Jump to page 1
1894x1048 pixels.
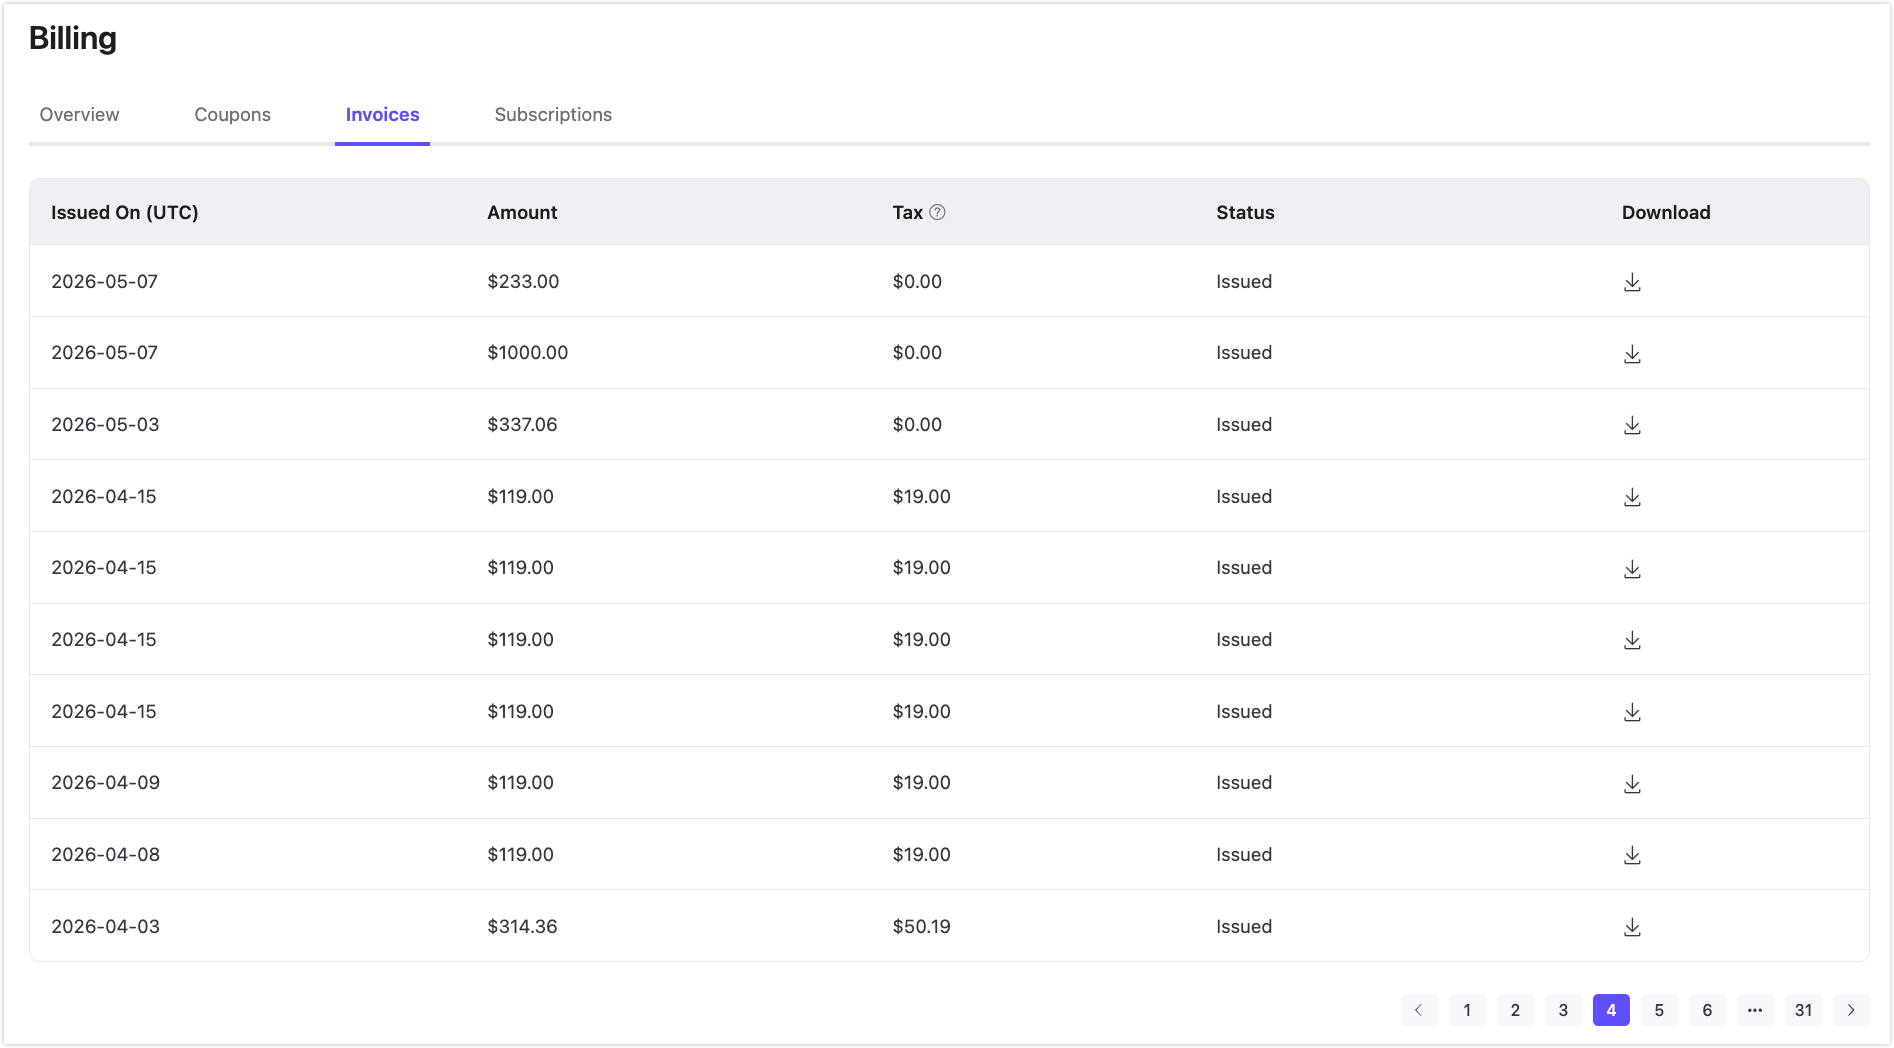pyautogui.click(x=1467, y=1010)
